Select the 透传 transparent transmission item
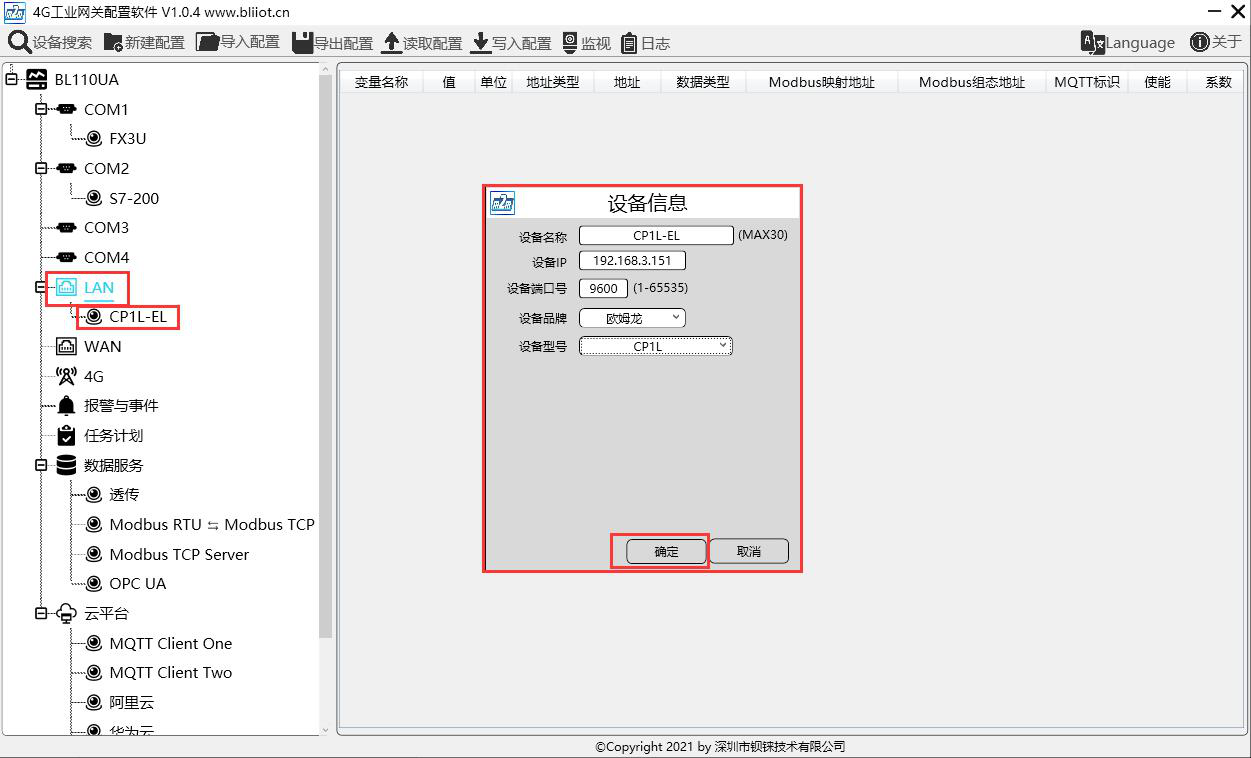 (x=124, y=495)
